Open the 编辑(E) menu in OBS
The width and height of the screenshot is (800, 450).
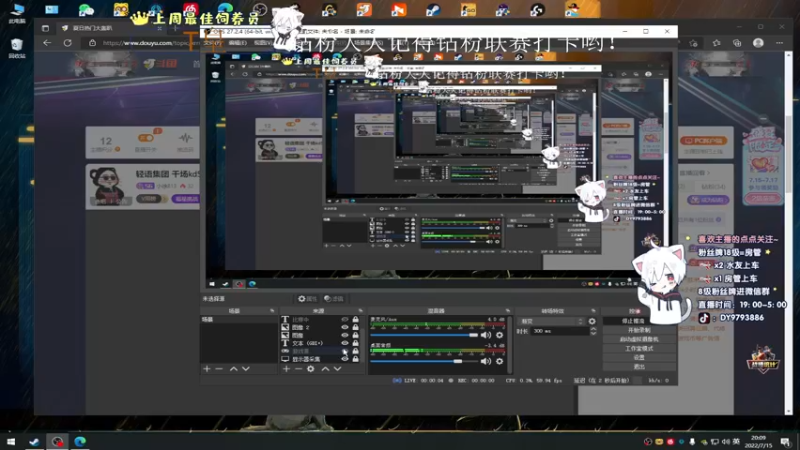pyautogui.click(x=238, y=43)
